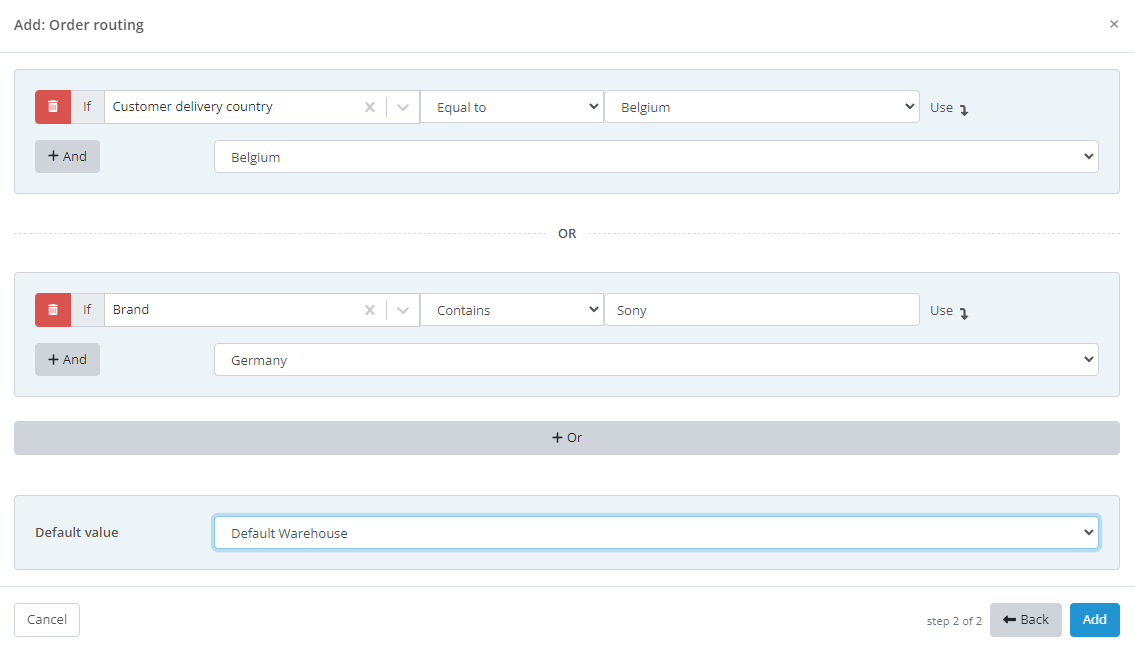Clear the Brand field selection

(369, 310)
